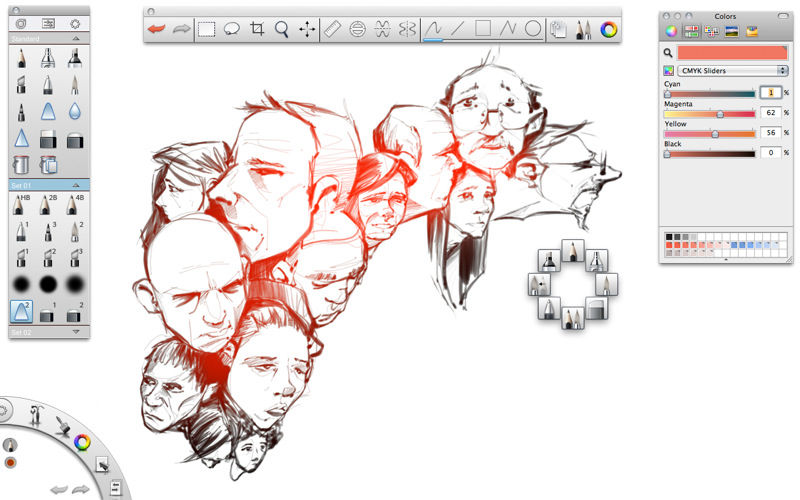Select Flood Fill All Layers bucket
This screenshot has width=800, height=500.
[x=48, y=165]
